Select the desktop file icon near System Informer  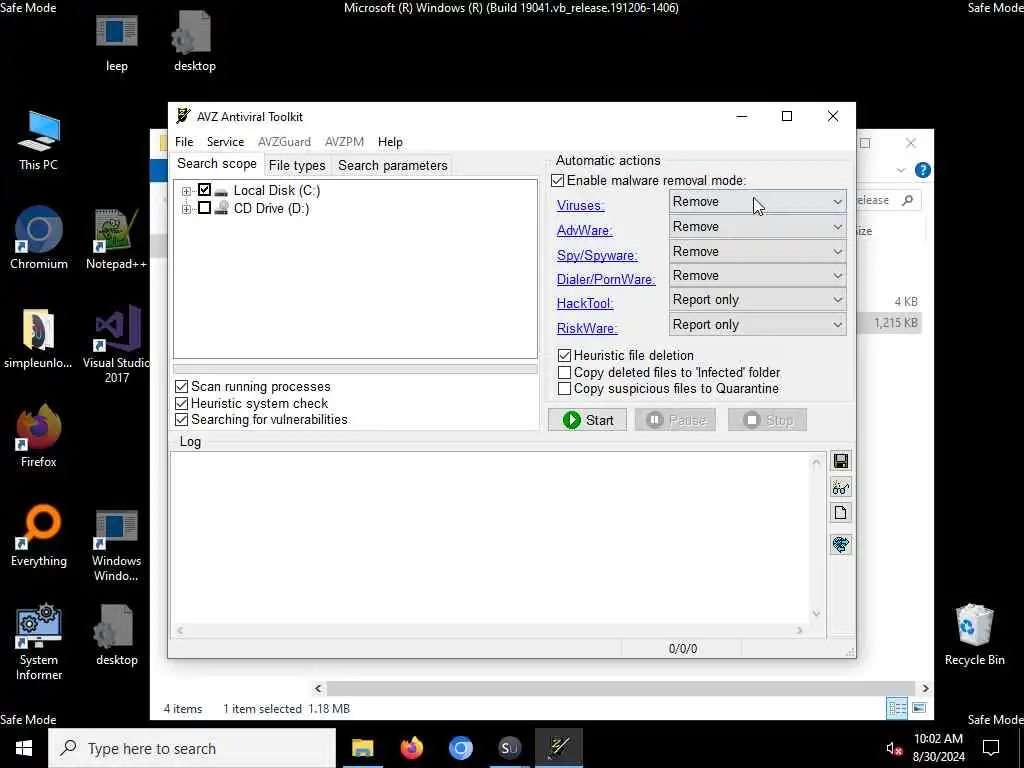coord(116,635)
